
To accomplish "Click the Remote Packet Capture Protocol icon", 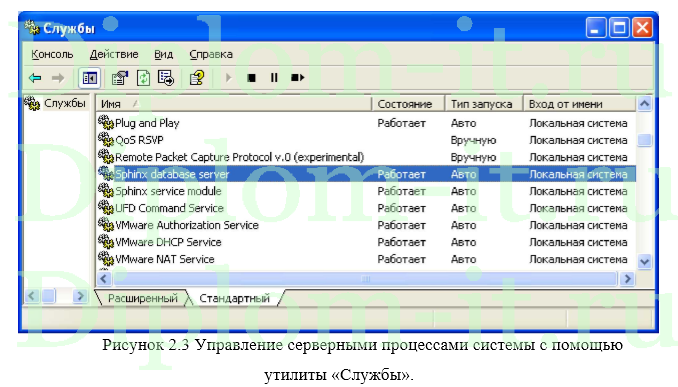I will click(x=106, y=156).
